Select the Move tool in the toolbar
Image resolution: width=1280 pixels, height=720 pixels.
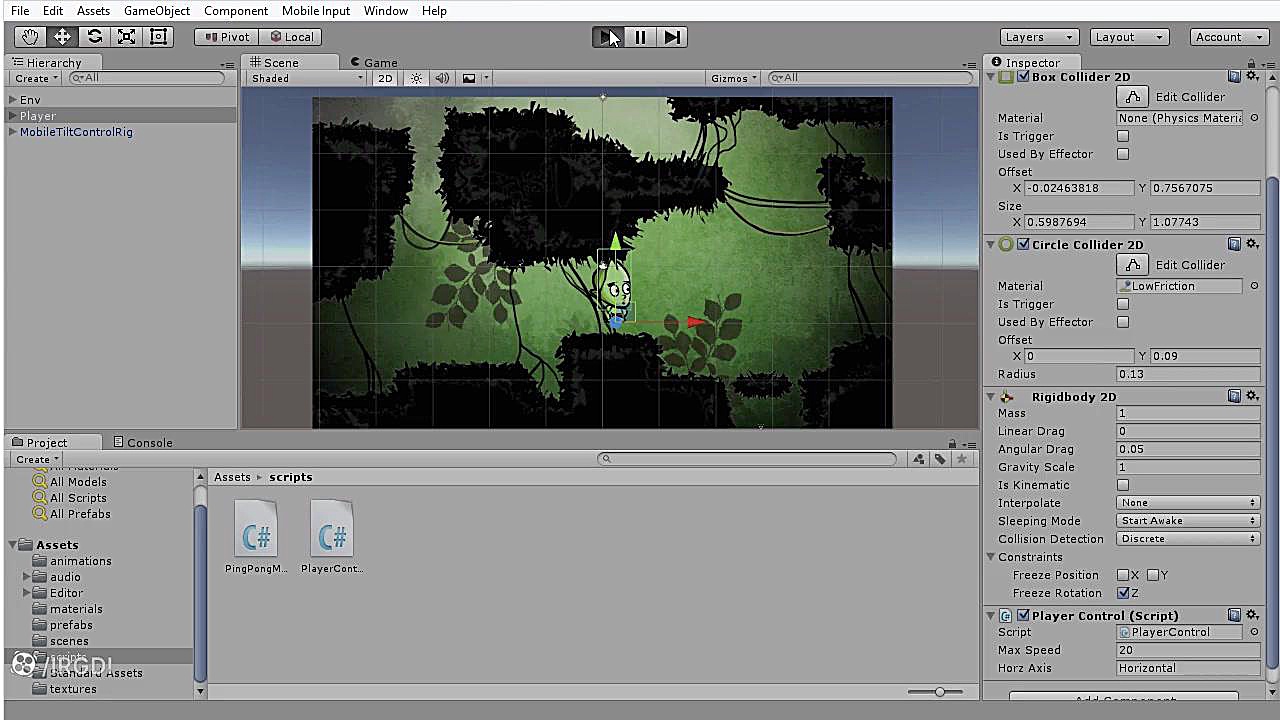pos(61,36)
